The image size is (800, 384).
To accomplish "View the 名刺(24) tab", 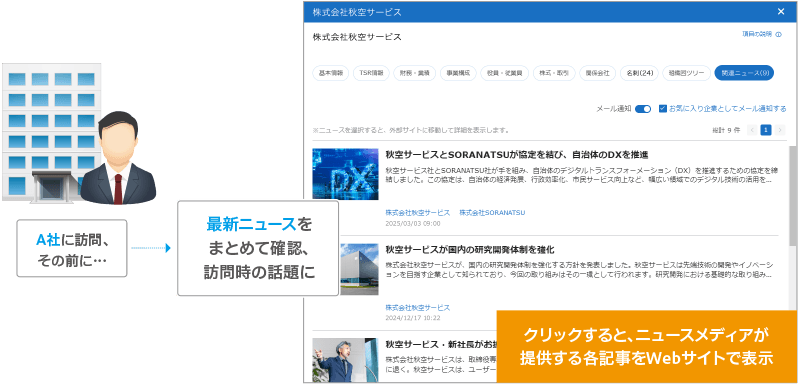I will point(639,73).
